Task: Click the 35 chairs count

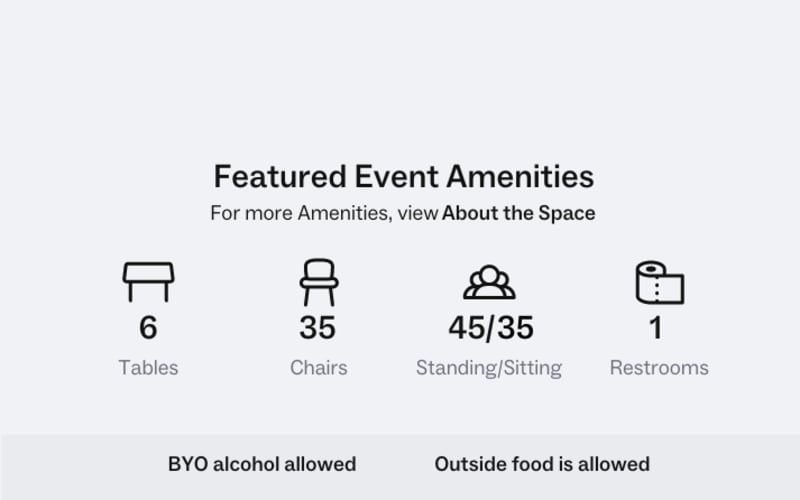Action: click(318, 328)
